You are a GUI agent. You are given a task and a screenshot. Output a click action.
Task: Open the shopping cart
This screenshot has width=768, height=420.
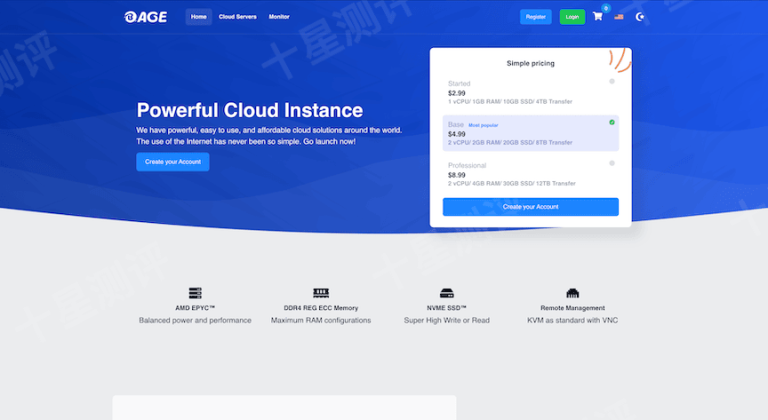coord(598,16)
